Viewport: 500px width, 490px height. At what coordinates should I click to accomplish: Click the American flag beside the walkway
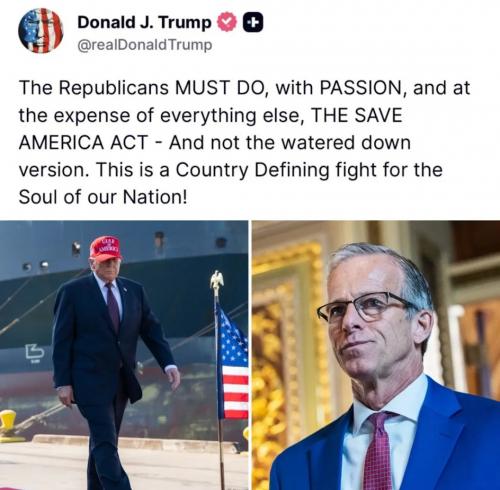[233, 365]
